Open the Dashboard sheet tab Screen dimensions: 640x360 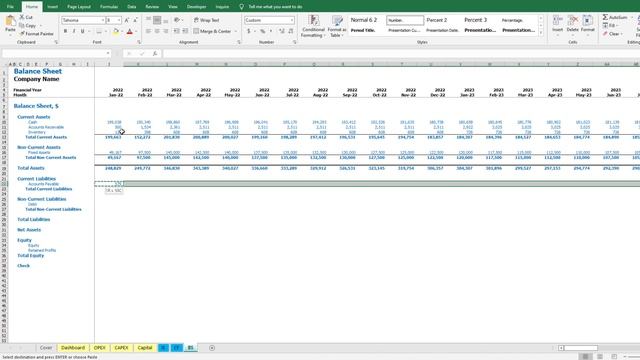click(x=73, y=348)
